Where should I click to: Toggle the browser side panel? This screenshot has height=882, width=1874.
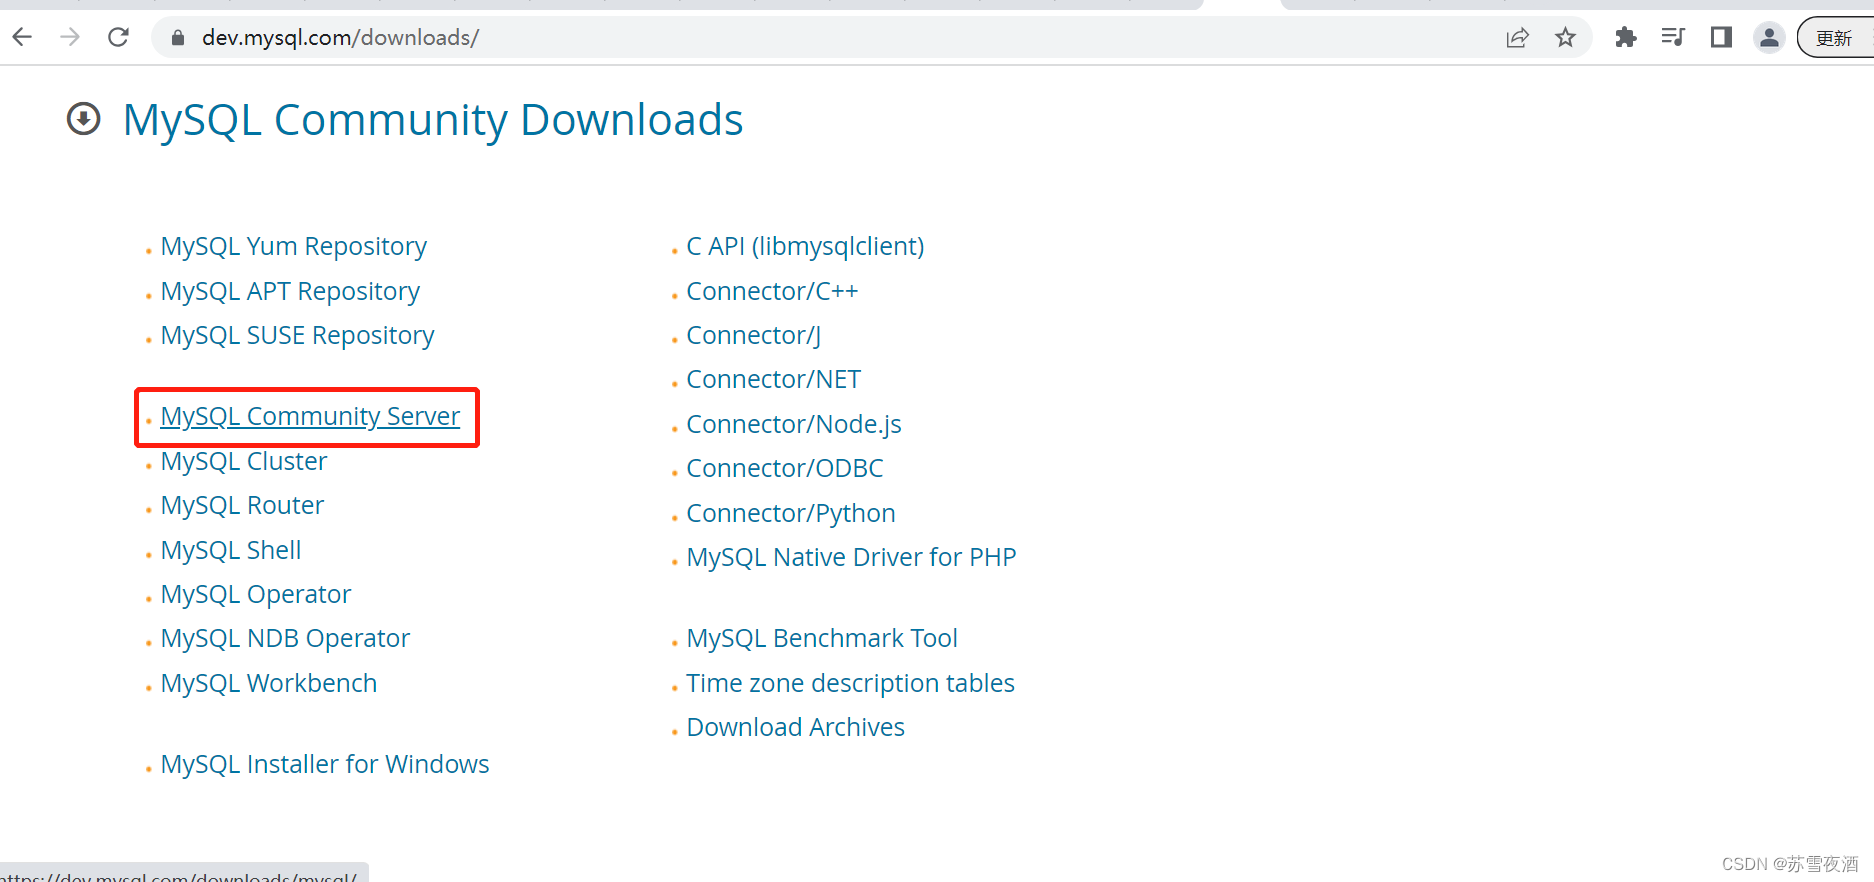coord(1721,38)
